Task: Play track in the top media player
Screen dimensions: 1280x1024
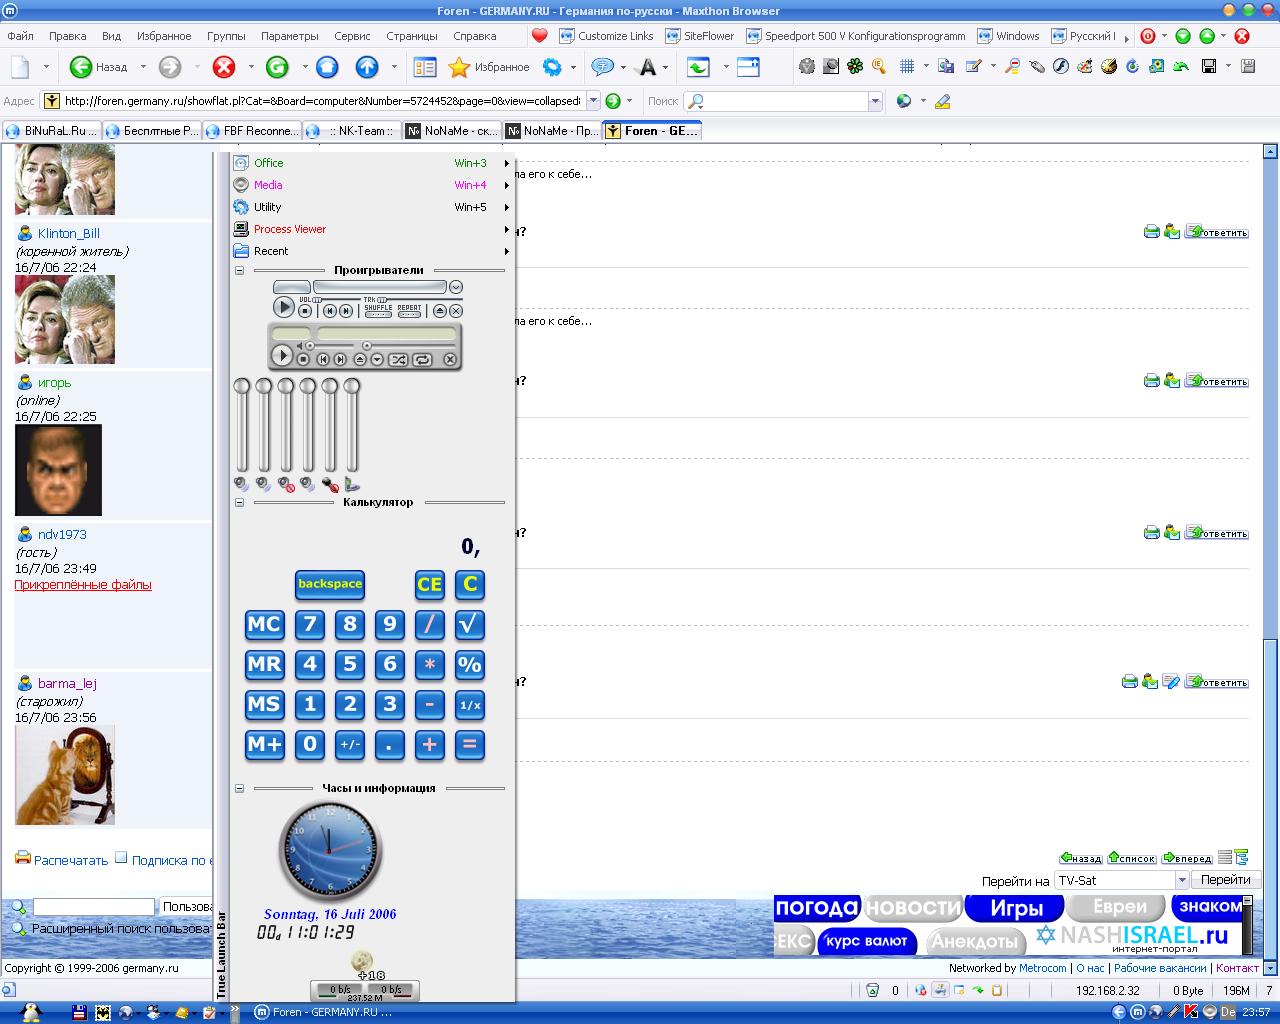Action: tap(284, 308)
